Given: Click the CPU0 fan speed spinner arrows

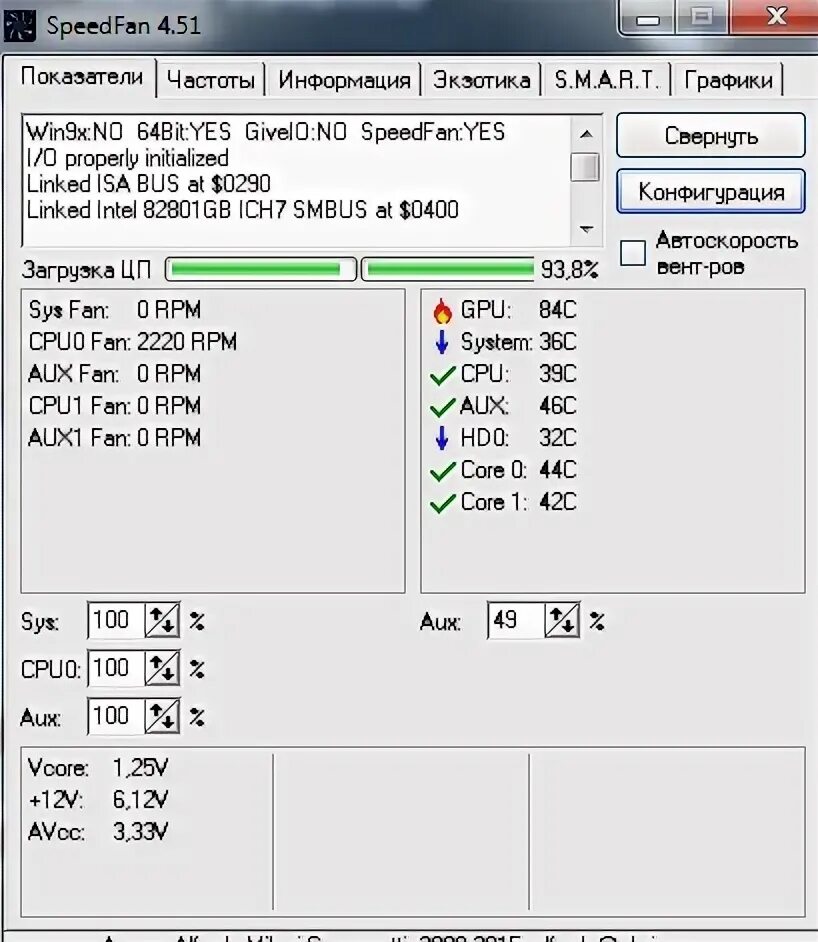Looking at the screenshot, I should (162, 668).
